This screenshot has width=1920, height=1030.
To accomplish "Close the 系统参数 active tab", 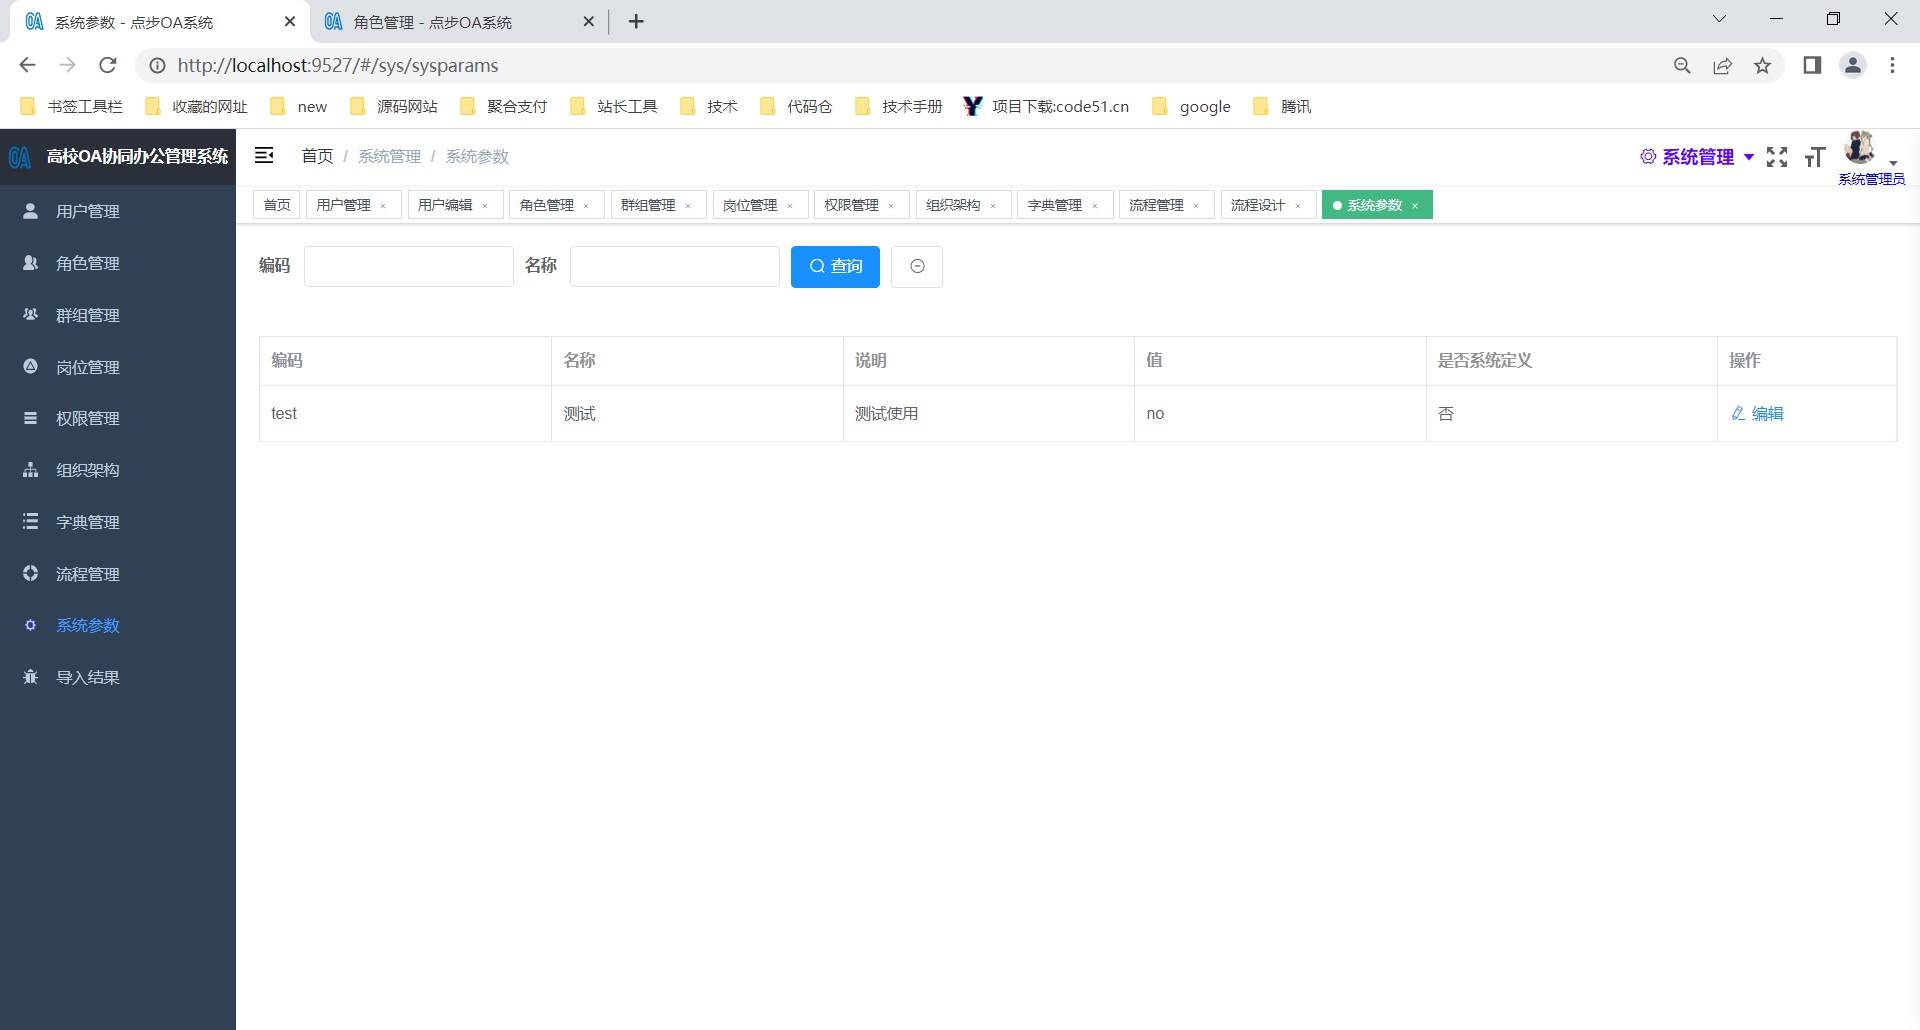I will (1415, 206).
